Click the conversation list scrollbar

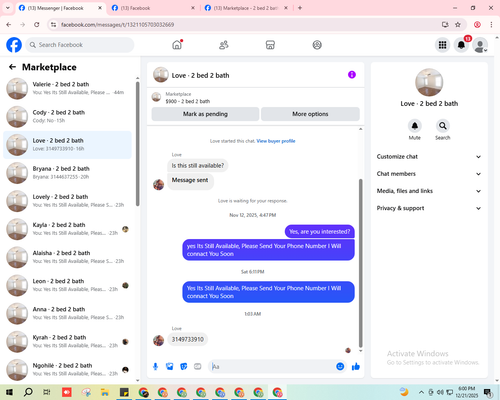tap(138, 144)
